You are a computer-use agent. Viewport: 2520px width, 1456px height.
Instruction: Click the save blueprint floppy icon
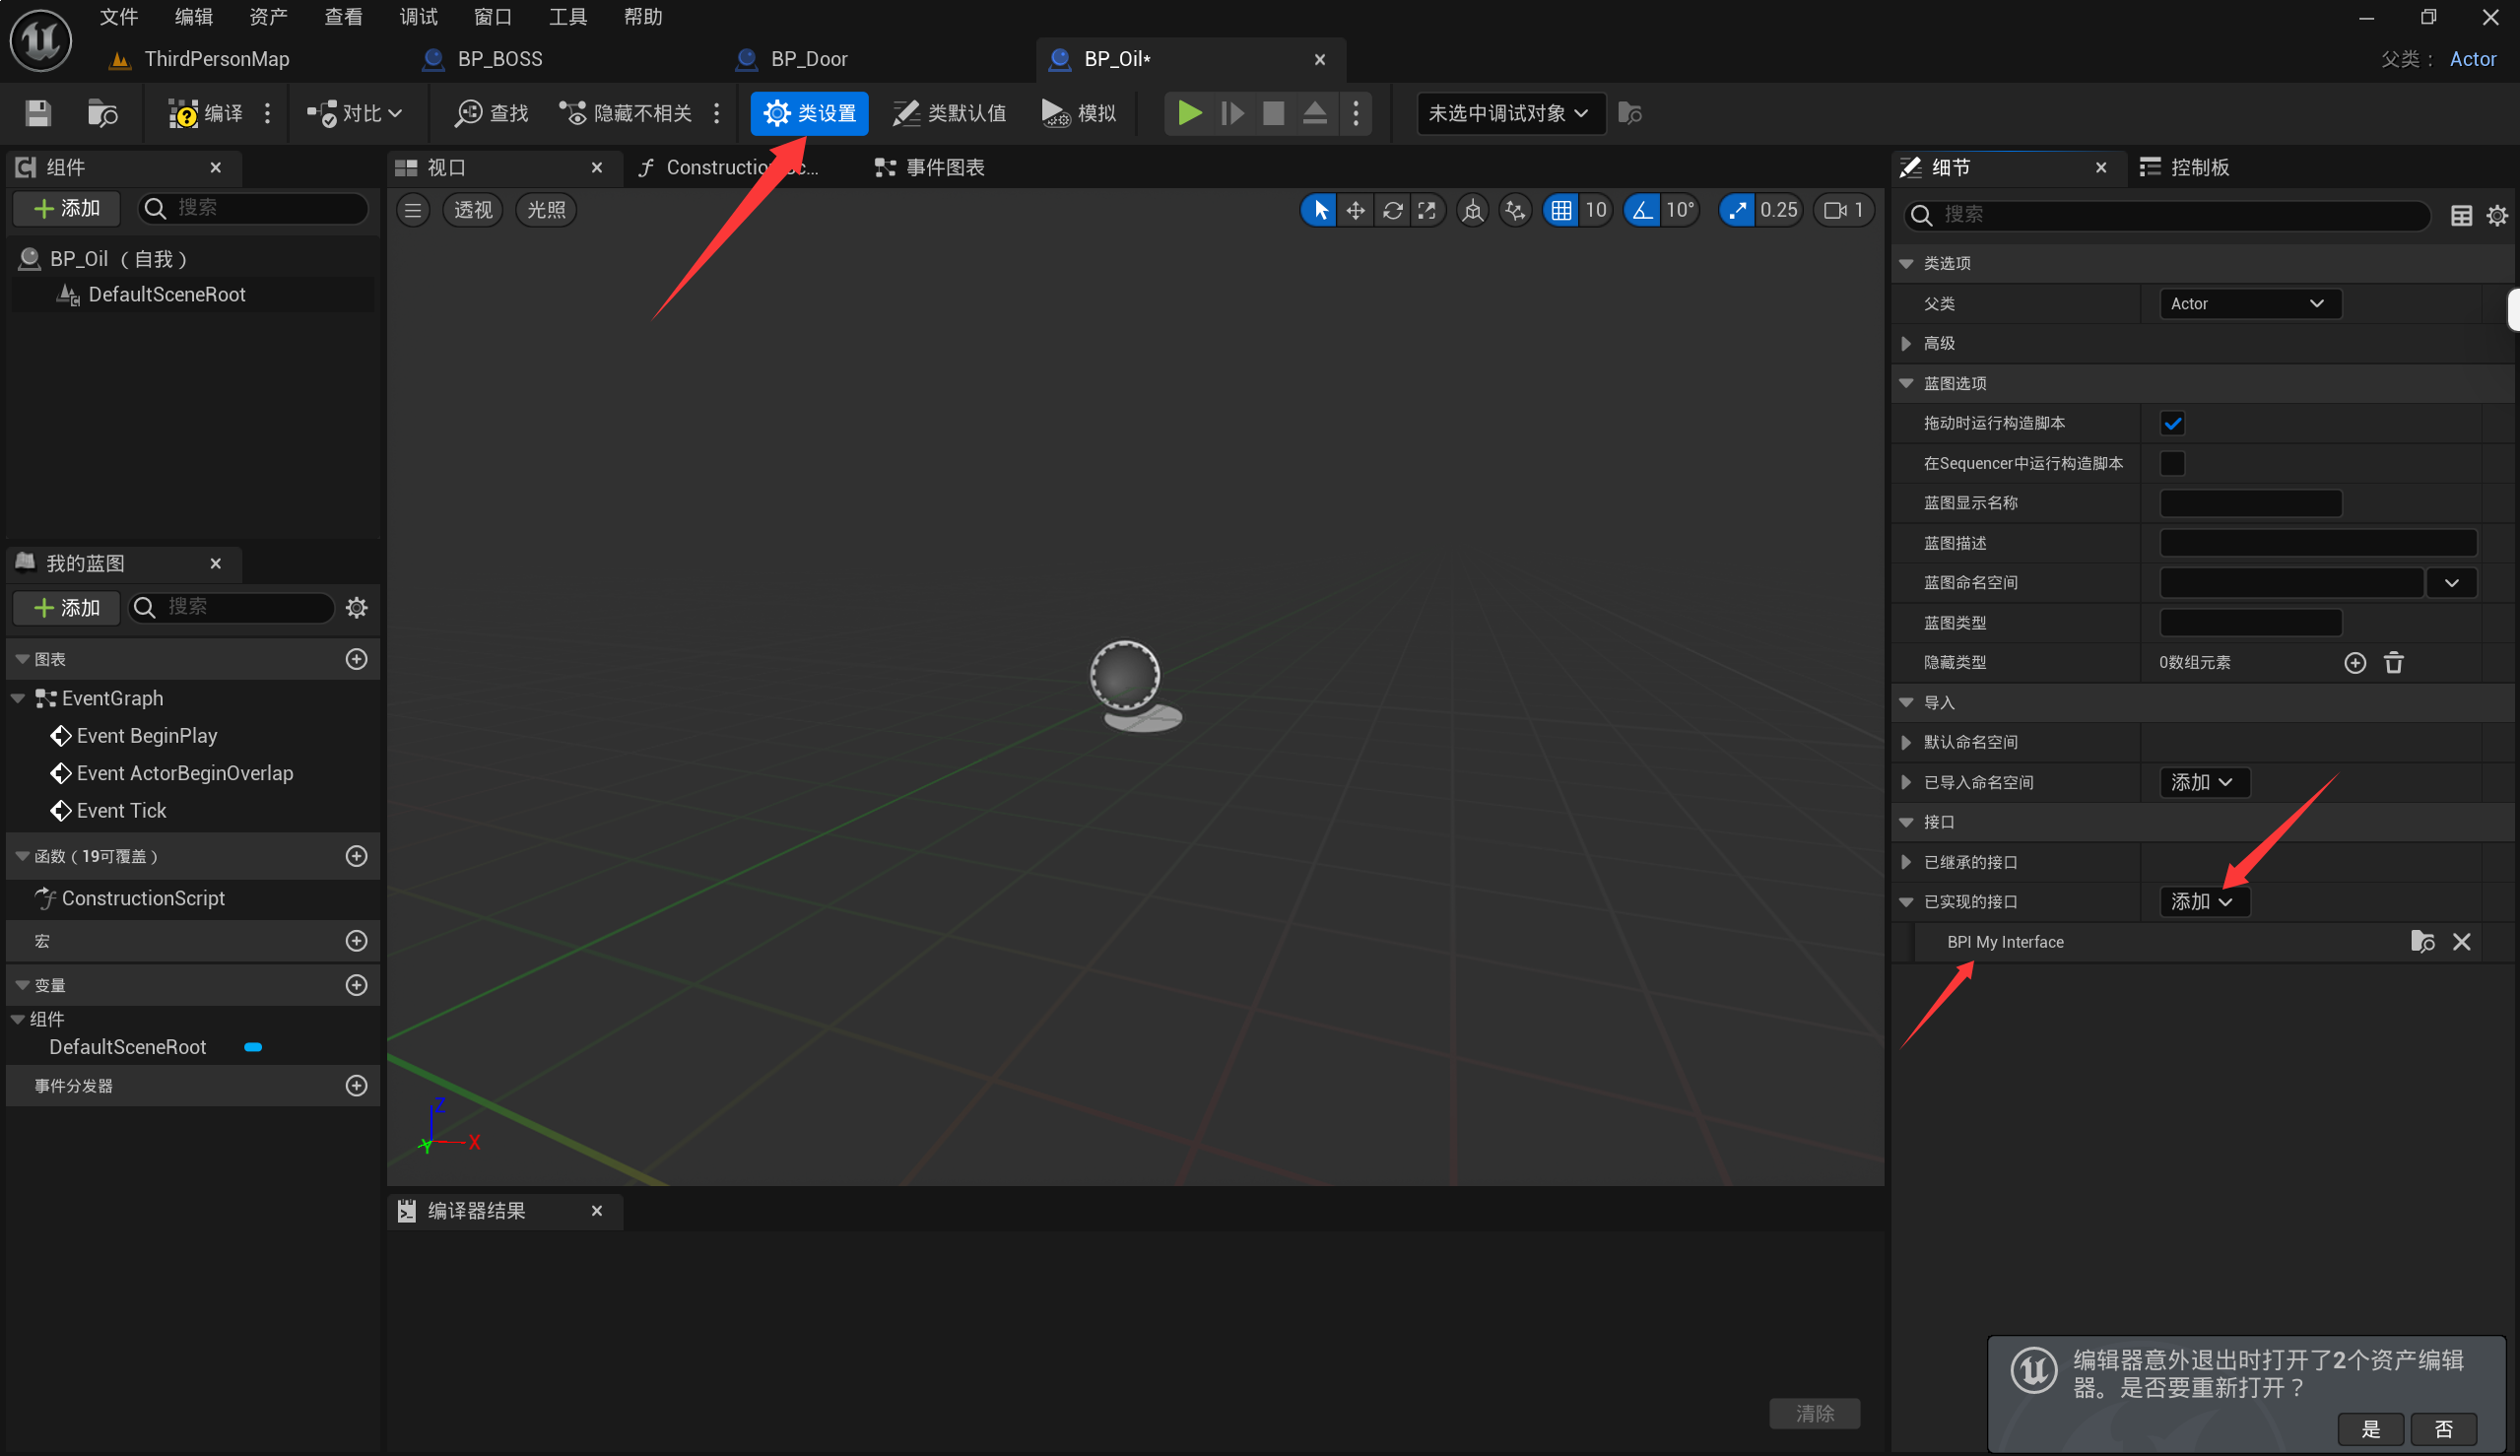click(38, 113)
